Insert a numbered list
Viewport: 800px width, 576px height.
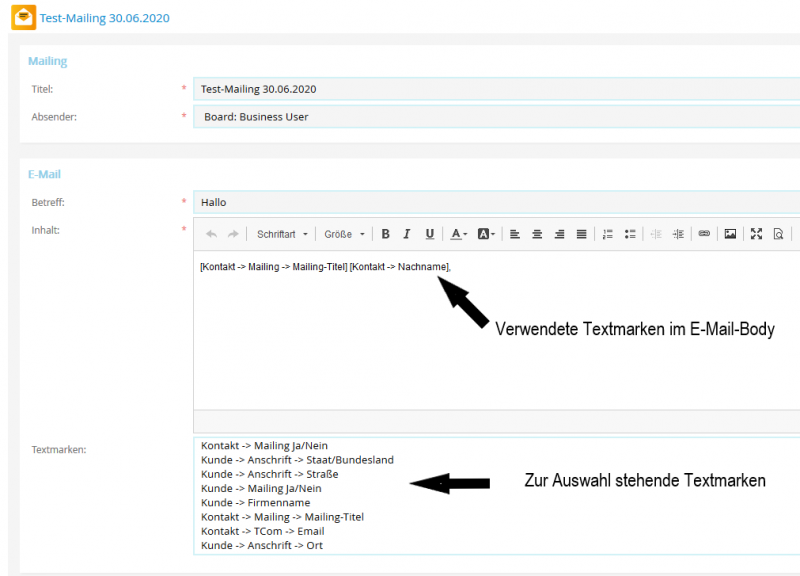pyautogui.click(x=607, y=234)
